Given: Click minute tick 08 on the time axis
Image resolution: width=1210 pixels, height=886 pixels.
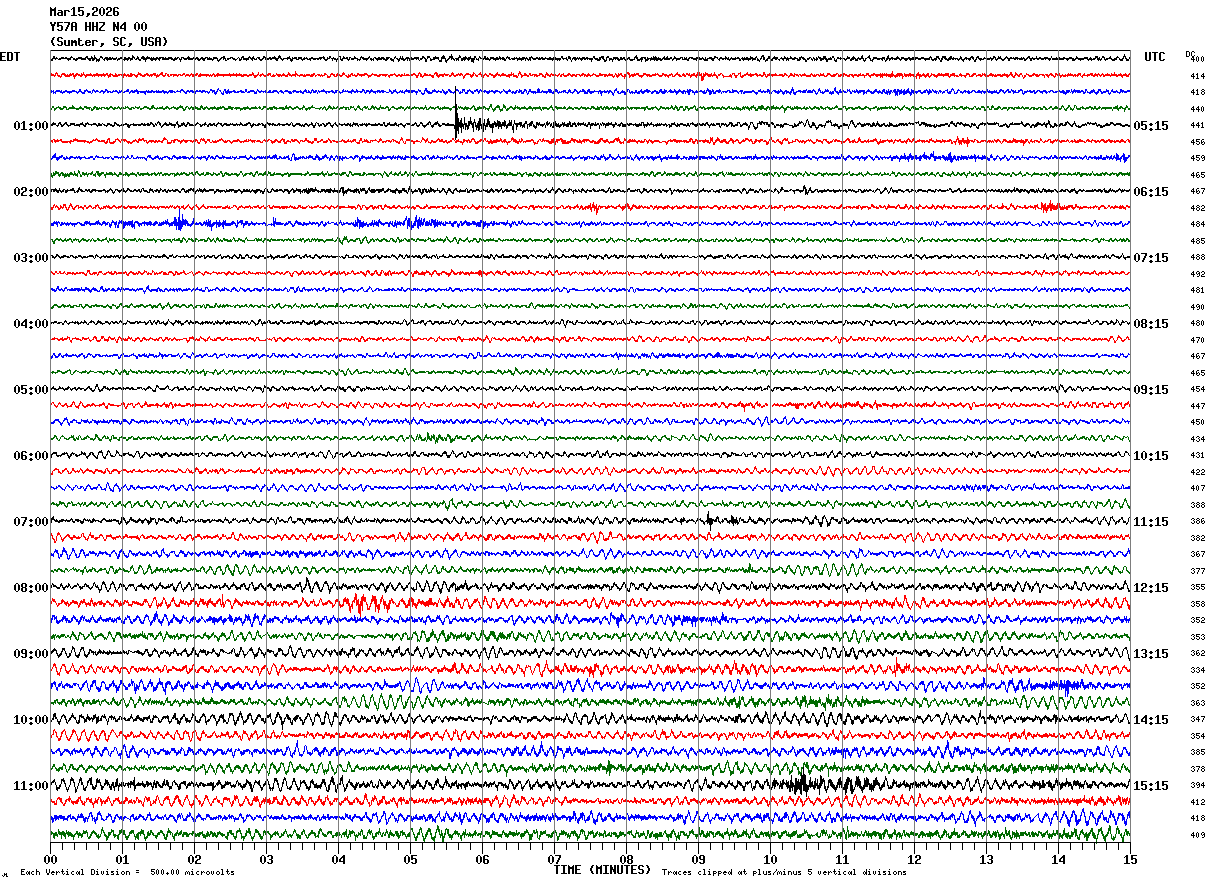Looking at the screenshot, I should [626, 859].
